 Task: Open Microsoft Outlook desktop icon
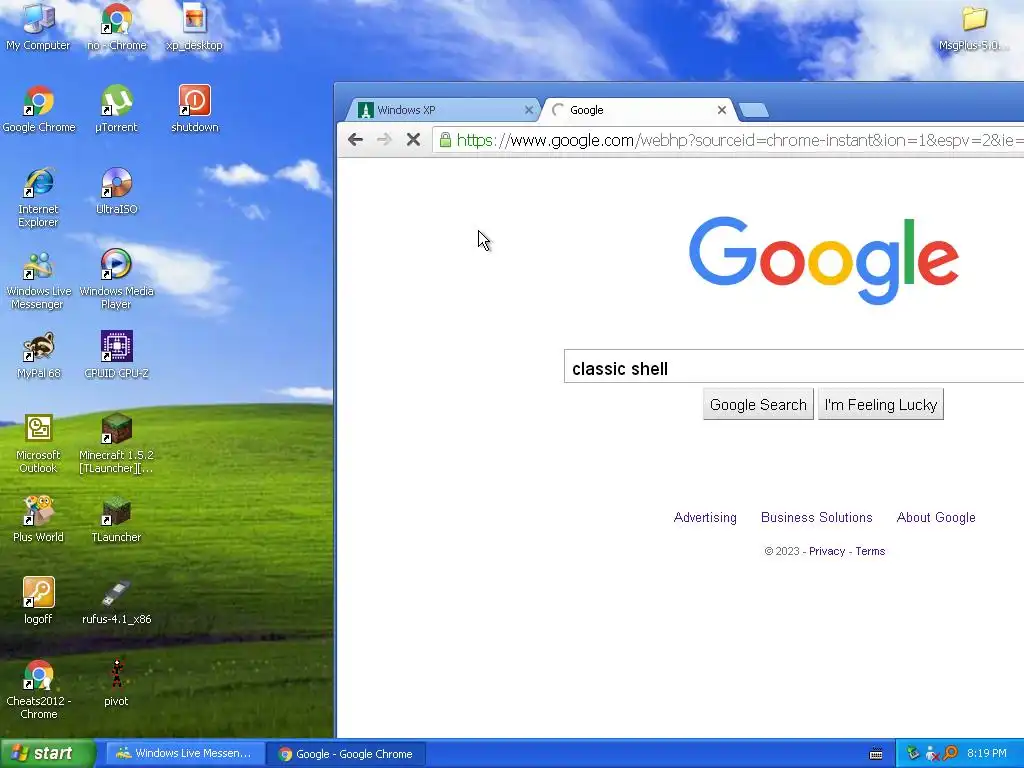pyautogui.click(x=38, y=443)
